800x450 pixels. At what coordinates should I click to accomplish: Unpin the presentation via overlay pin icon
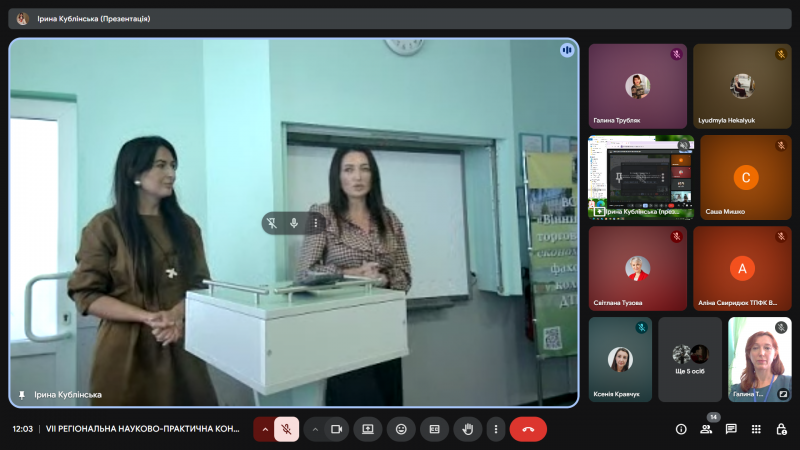[x=272, y=223]
